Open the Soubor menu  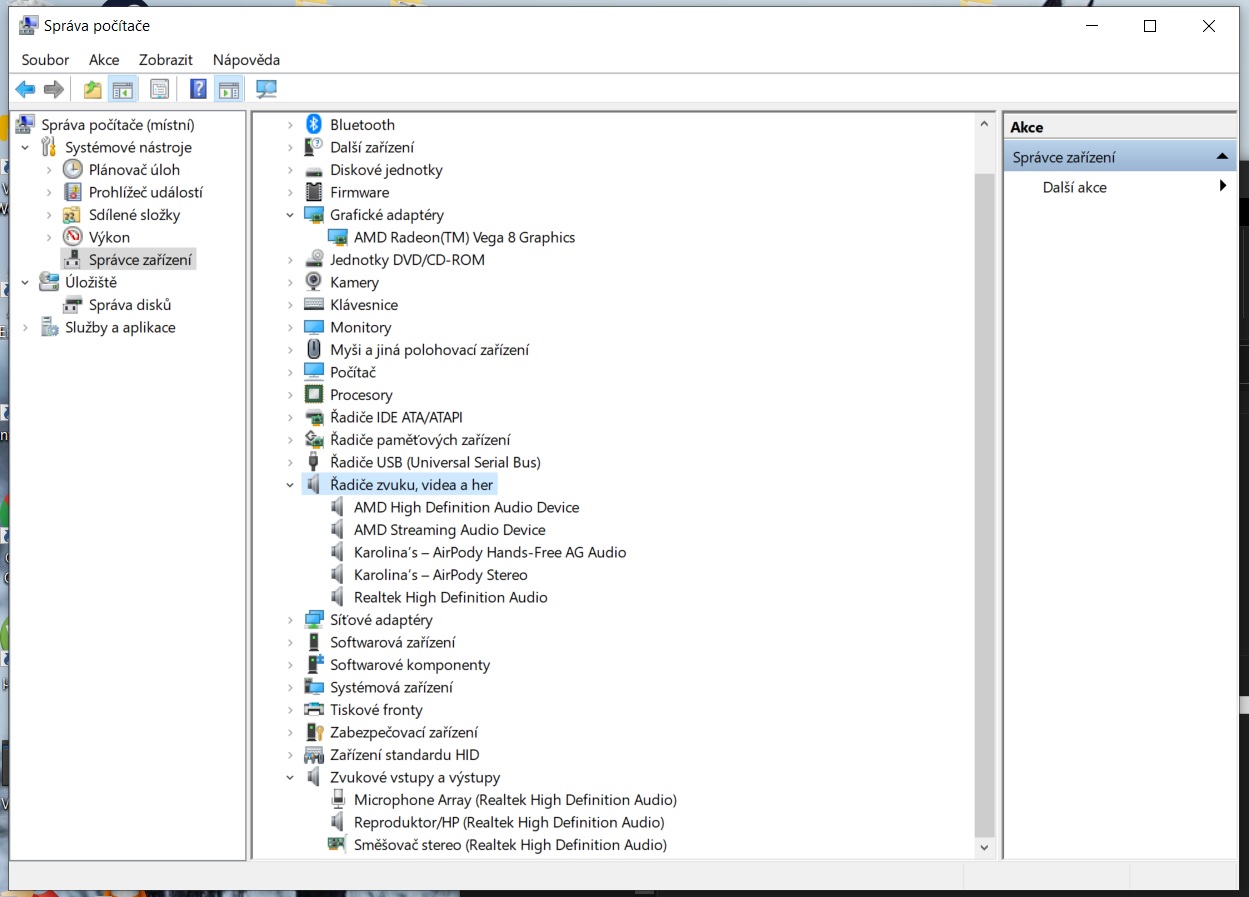tap(45, 60)
